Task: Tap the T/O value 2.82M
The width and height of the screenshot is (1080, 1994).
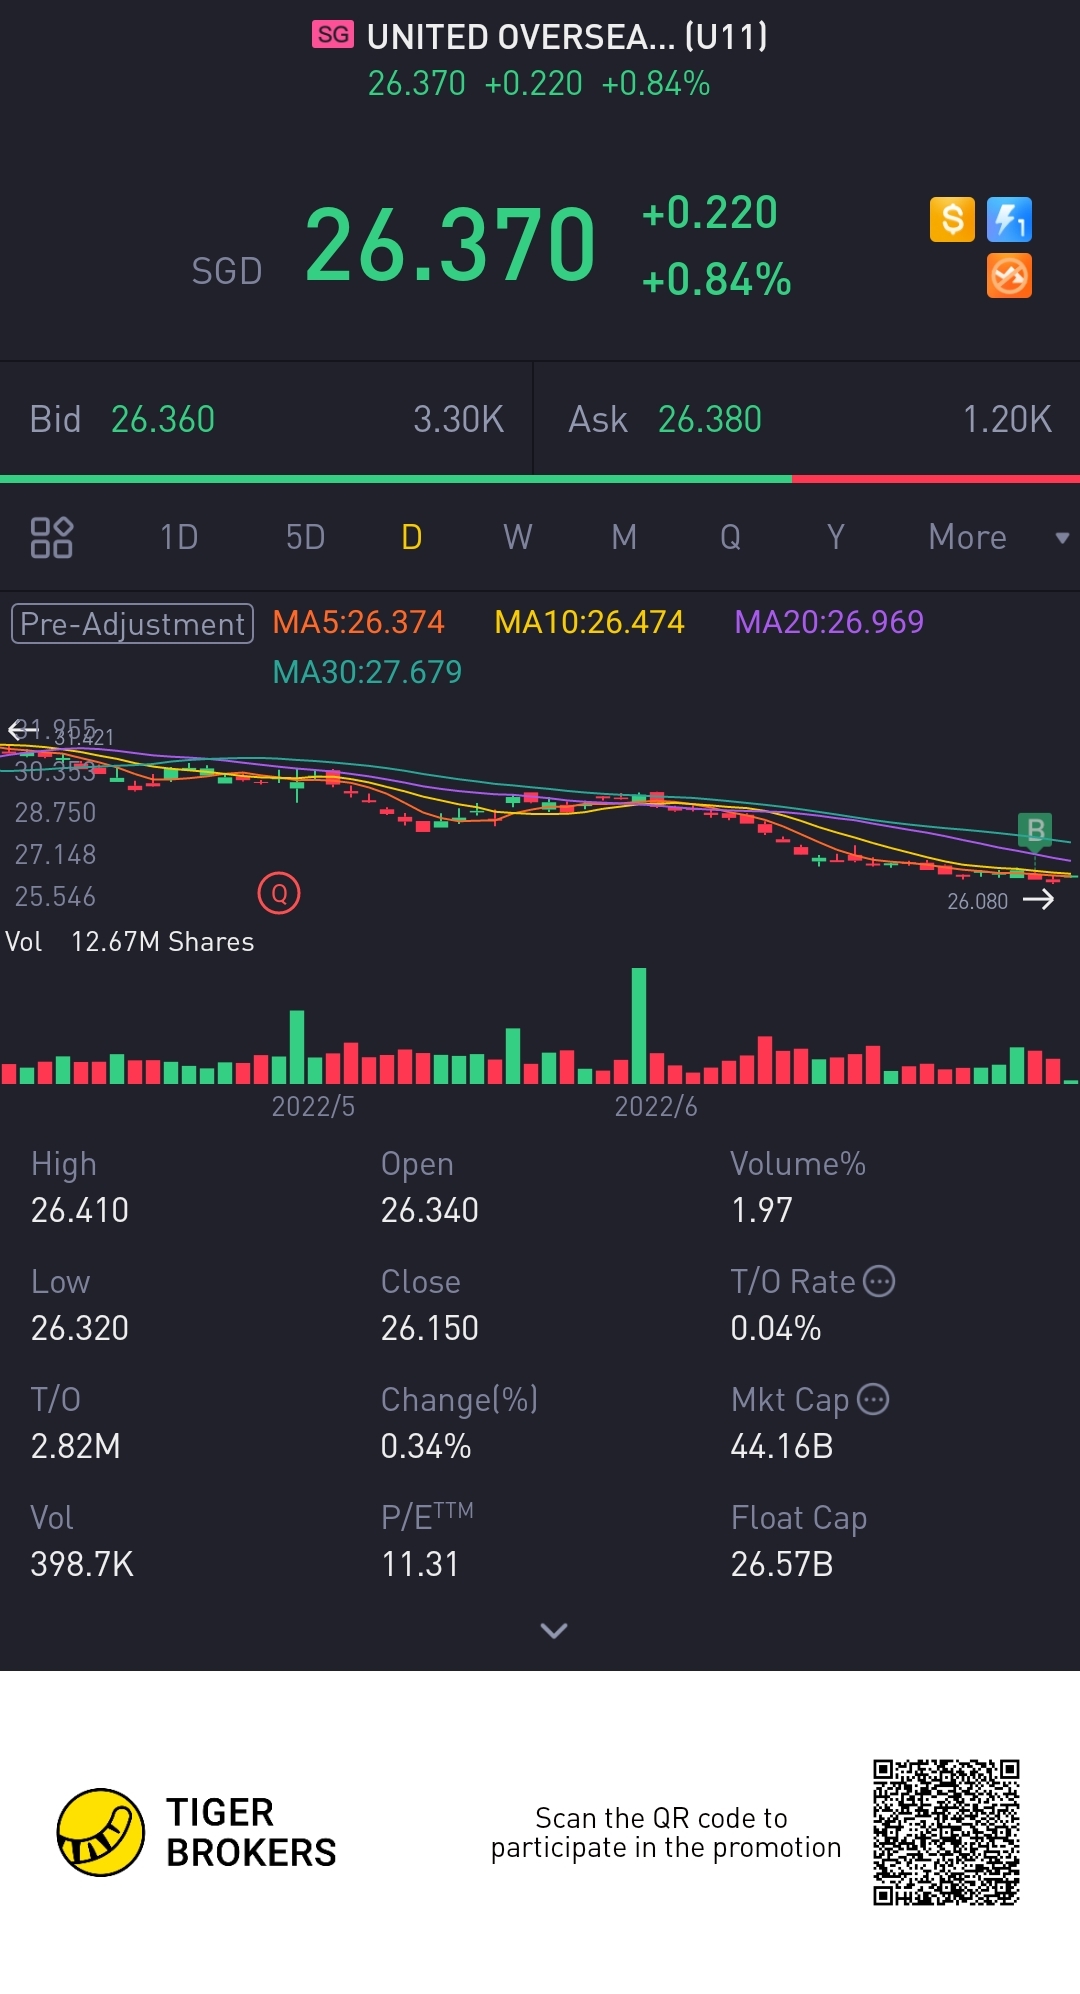Action: pyautogui.click(x=76, y=1446)
